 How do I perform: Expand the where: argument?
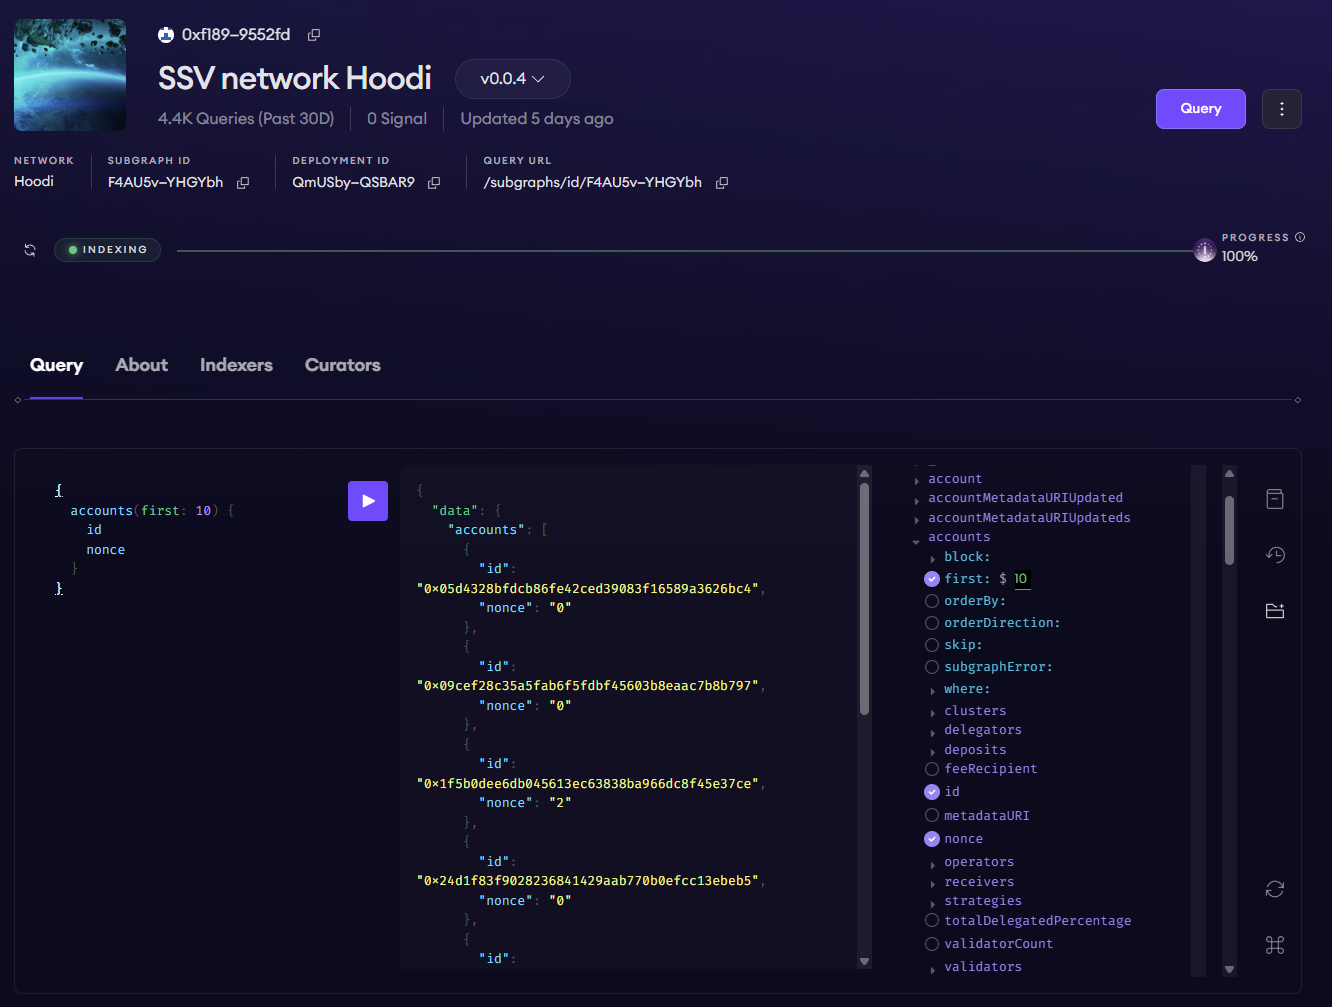tap(933, 691)
